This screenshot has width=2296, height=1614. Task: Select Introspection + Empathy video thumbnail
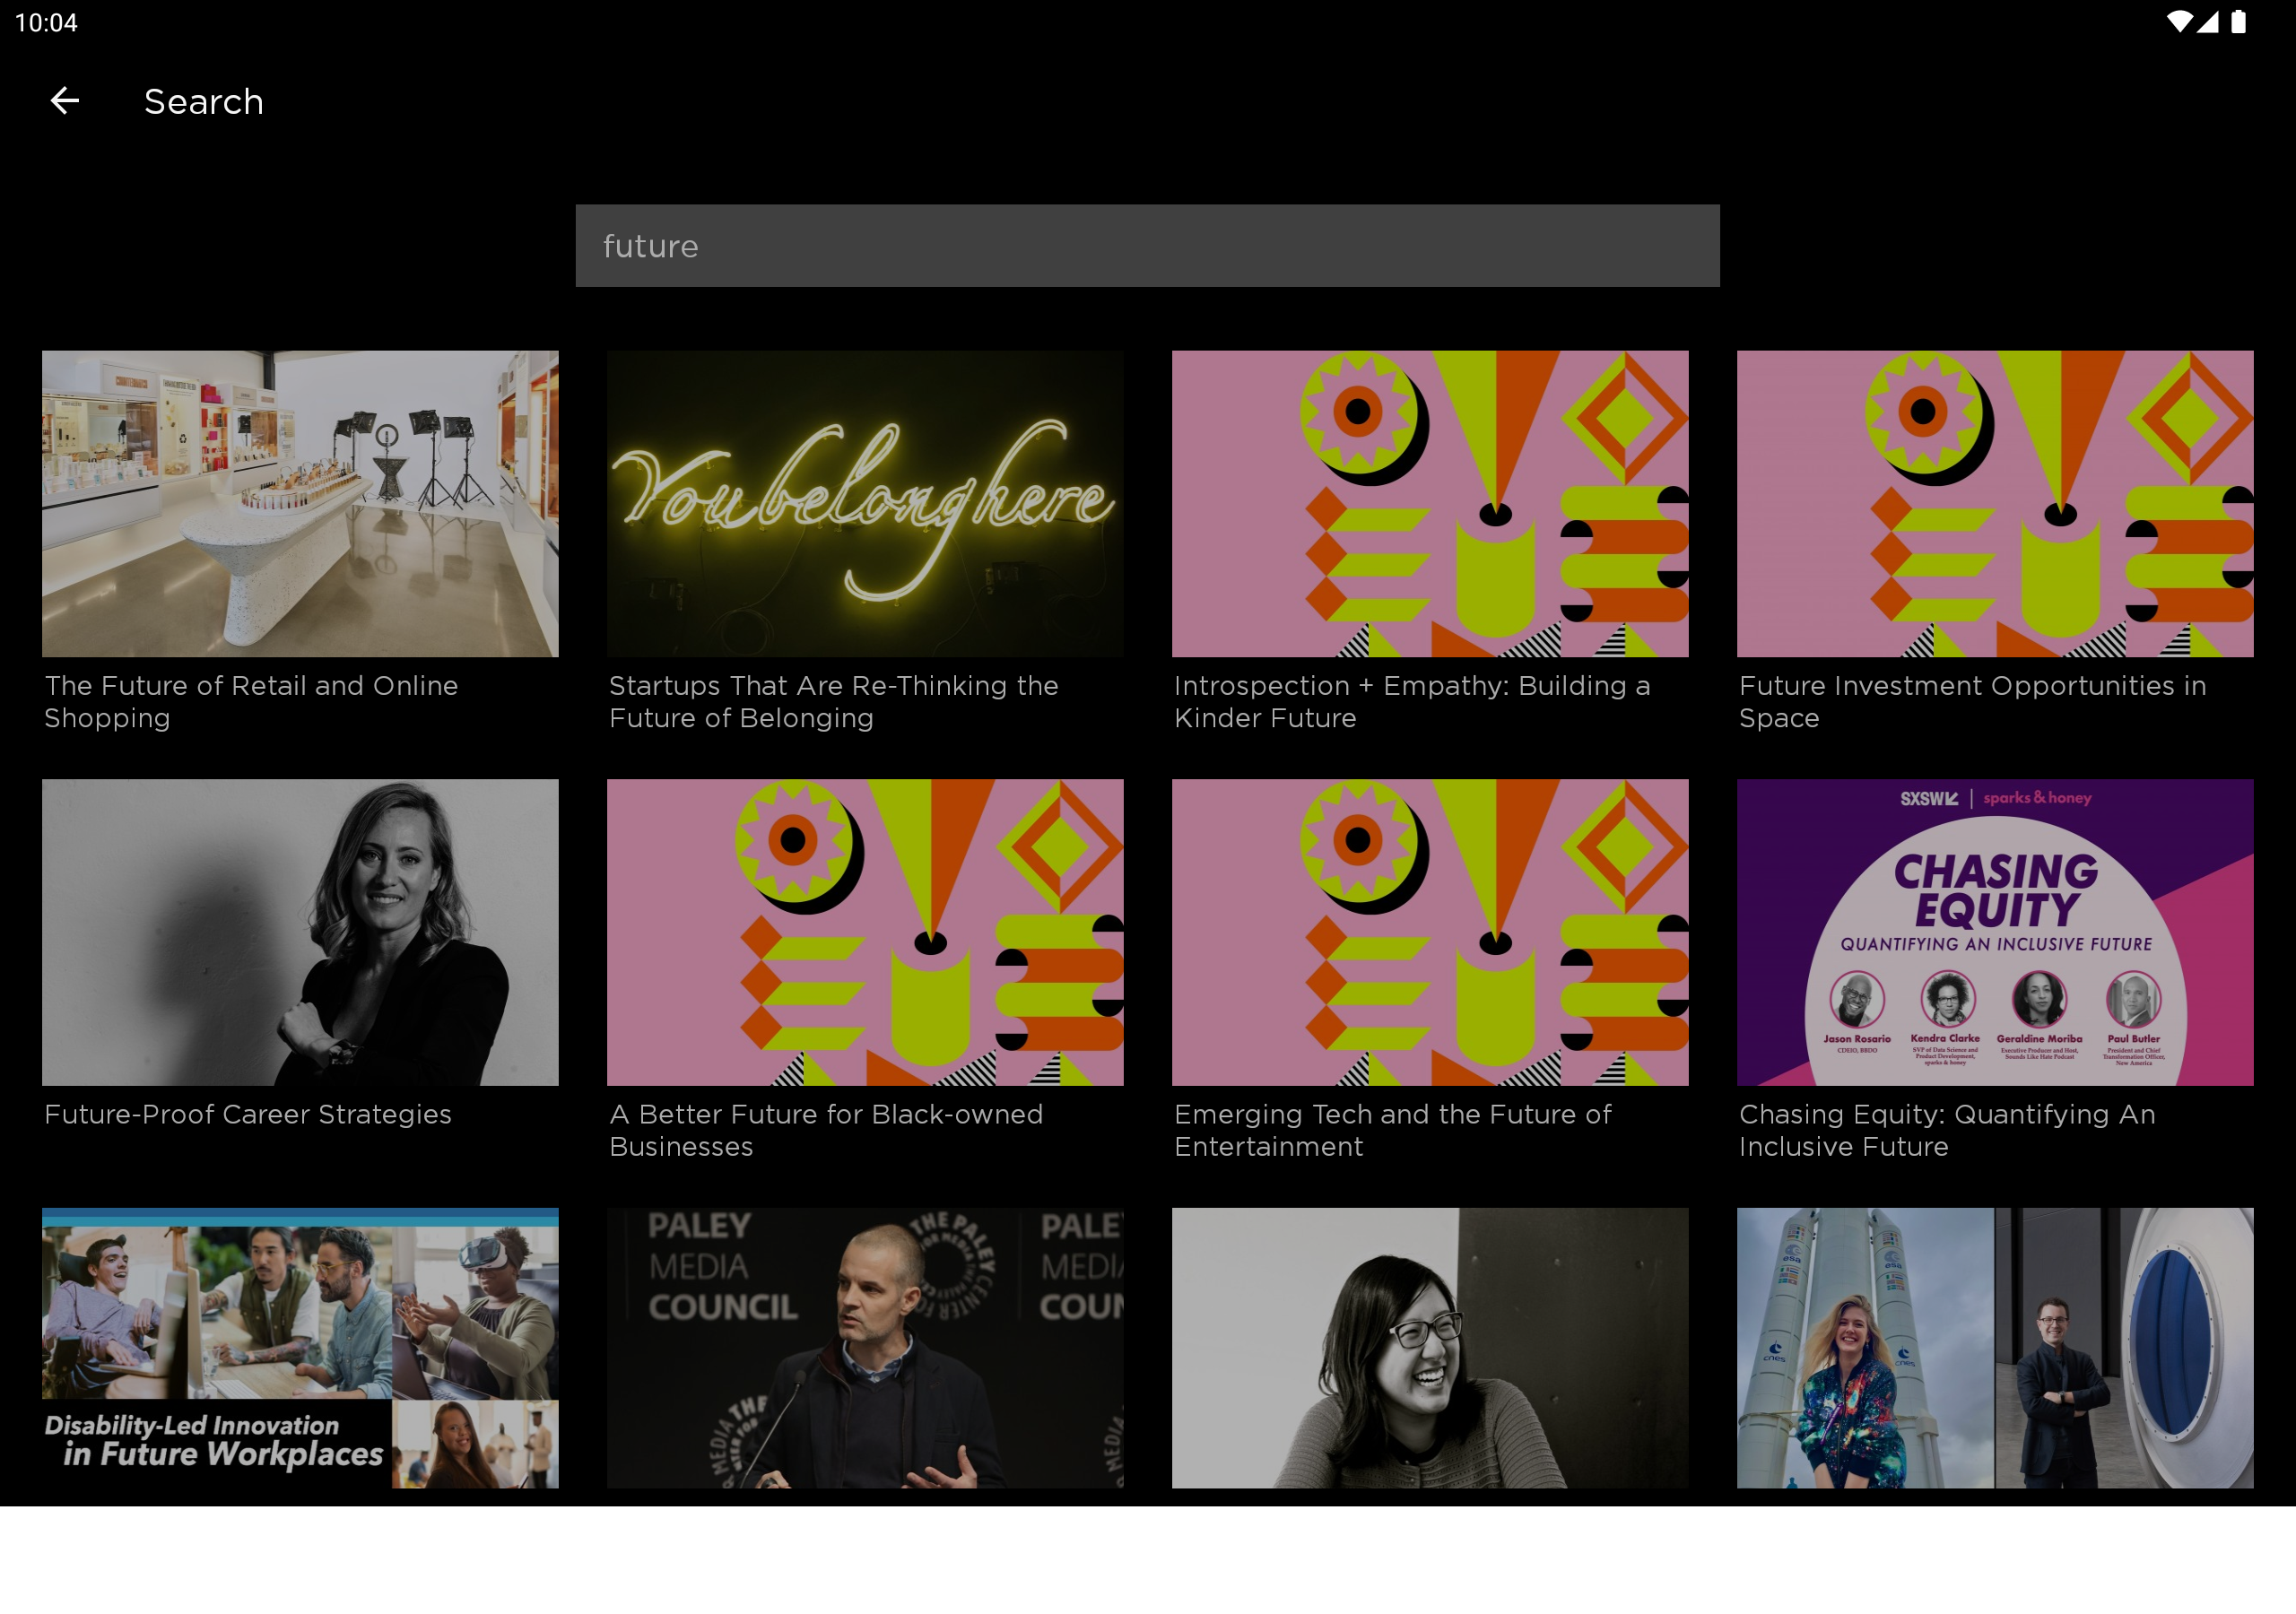click(x=1430, y=503)
